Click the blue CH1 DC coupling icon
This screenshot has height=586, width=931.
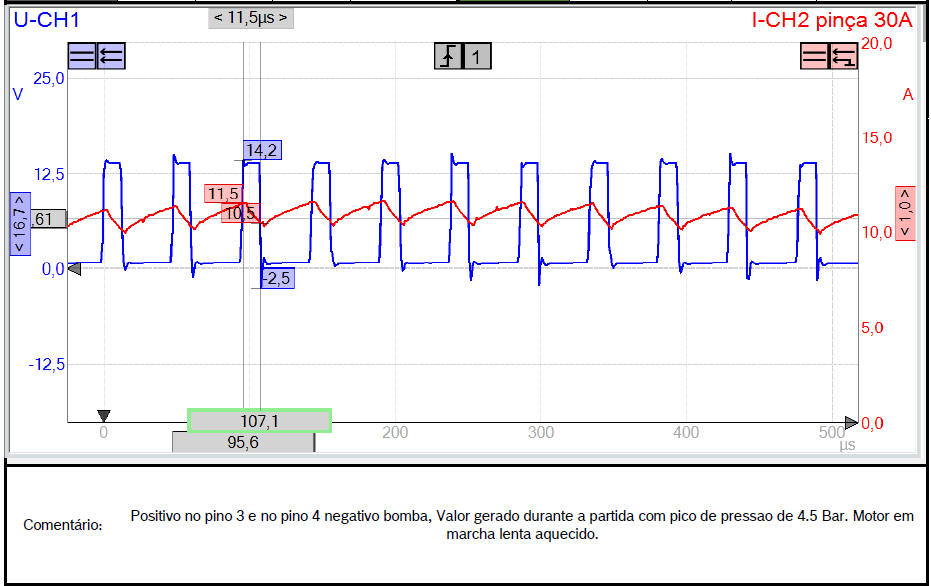tap(82, 57)
